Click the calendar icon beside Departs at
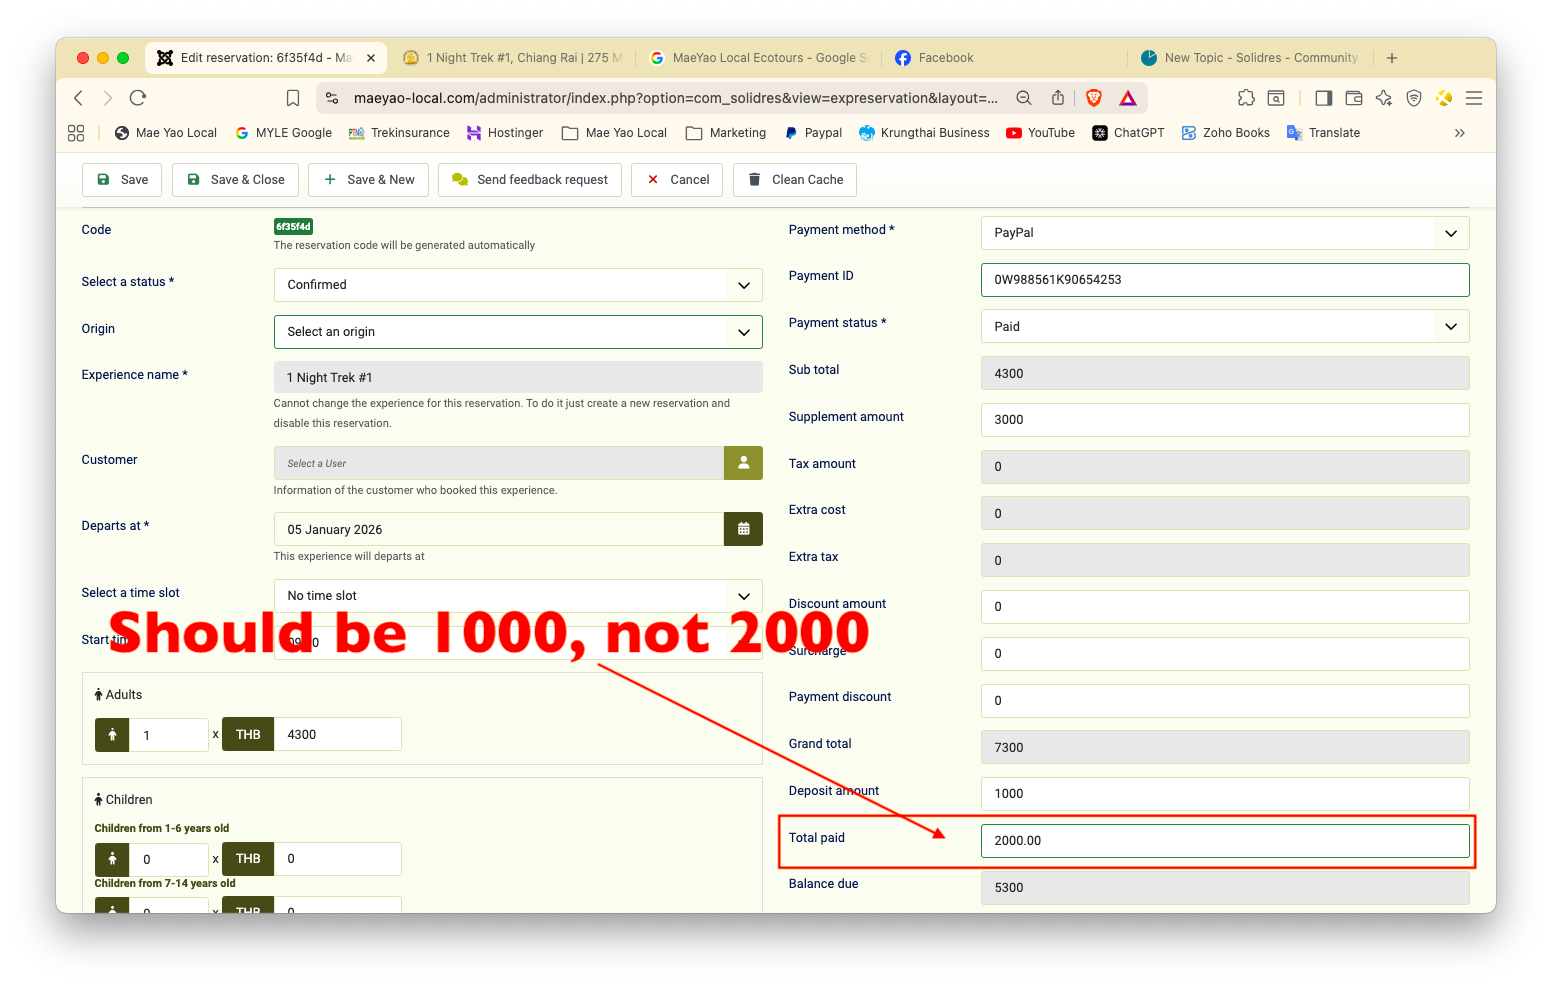 (x=743, y=529)
